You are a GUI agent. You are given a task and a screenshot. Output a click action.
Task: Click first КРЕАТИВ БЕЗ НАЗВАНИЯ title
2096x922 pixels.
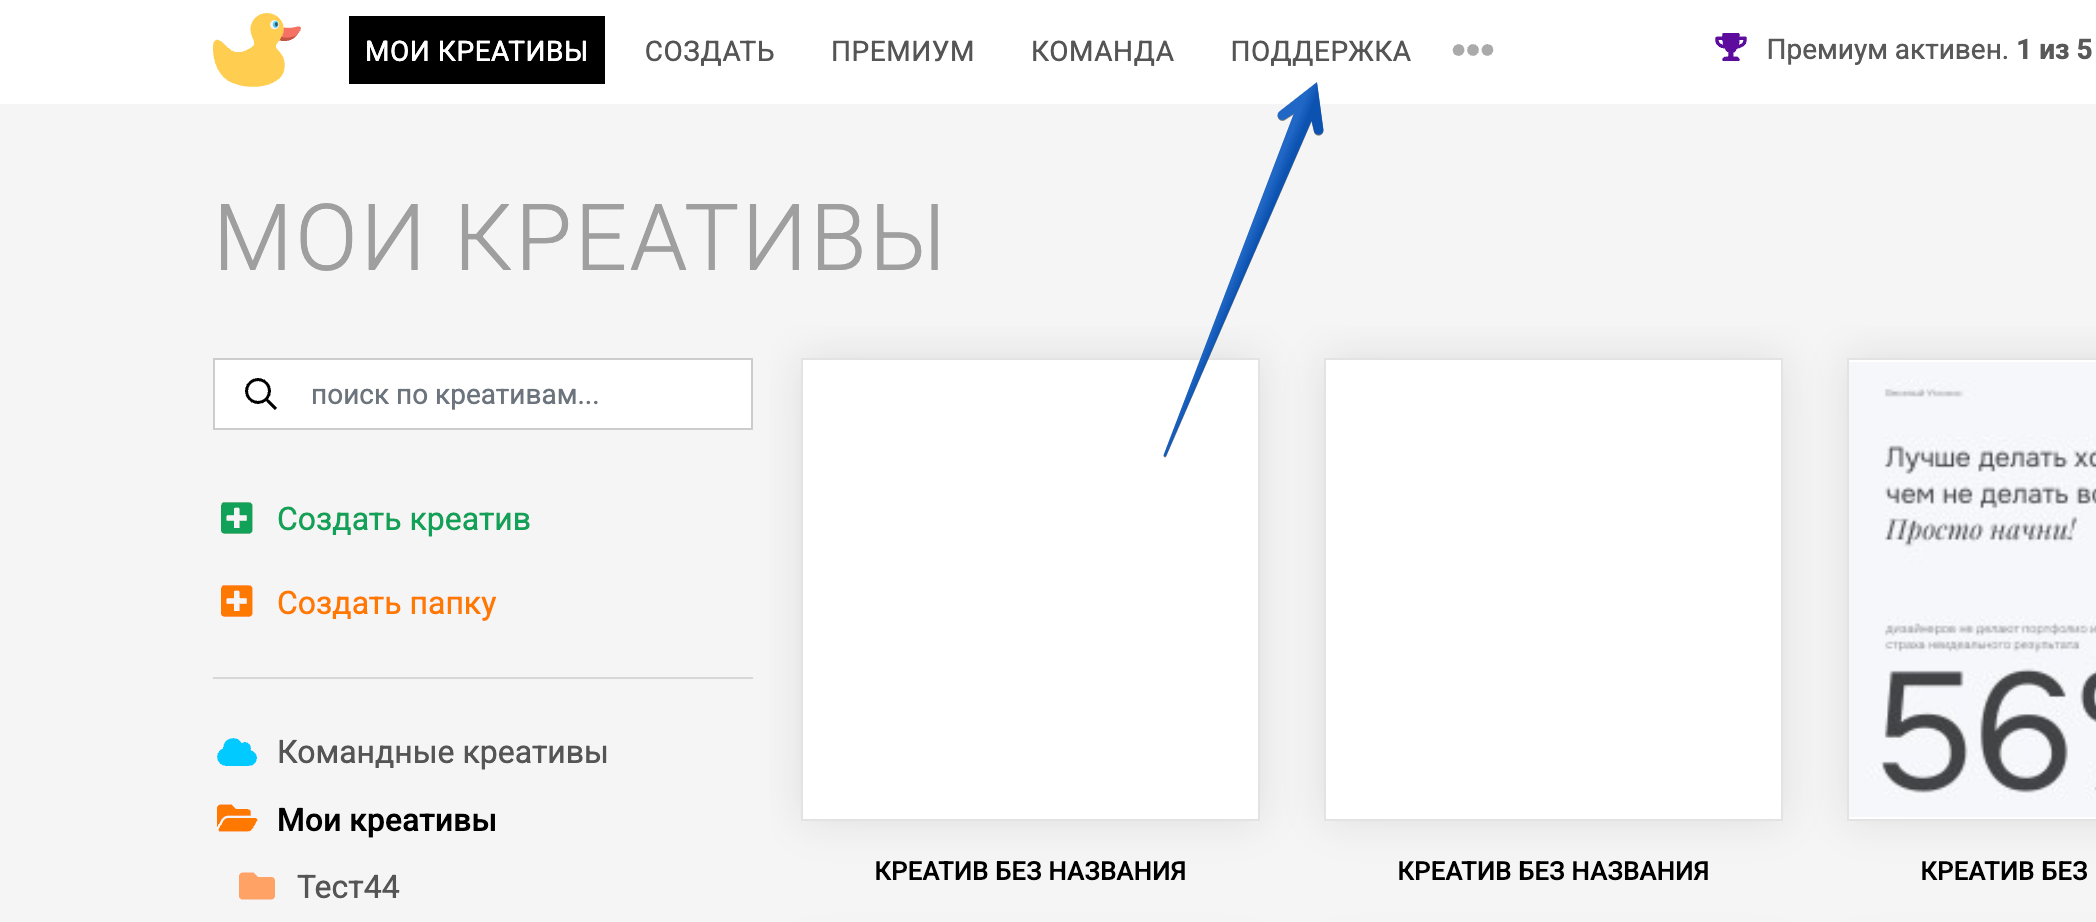click(1030, 871)
